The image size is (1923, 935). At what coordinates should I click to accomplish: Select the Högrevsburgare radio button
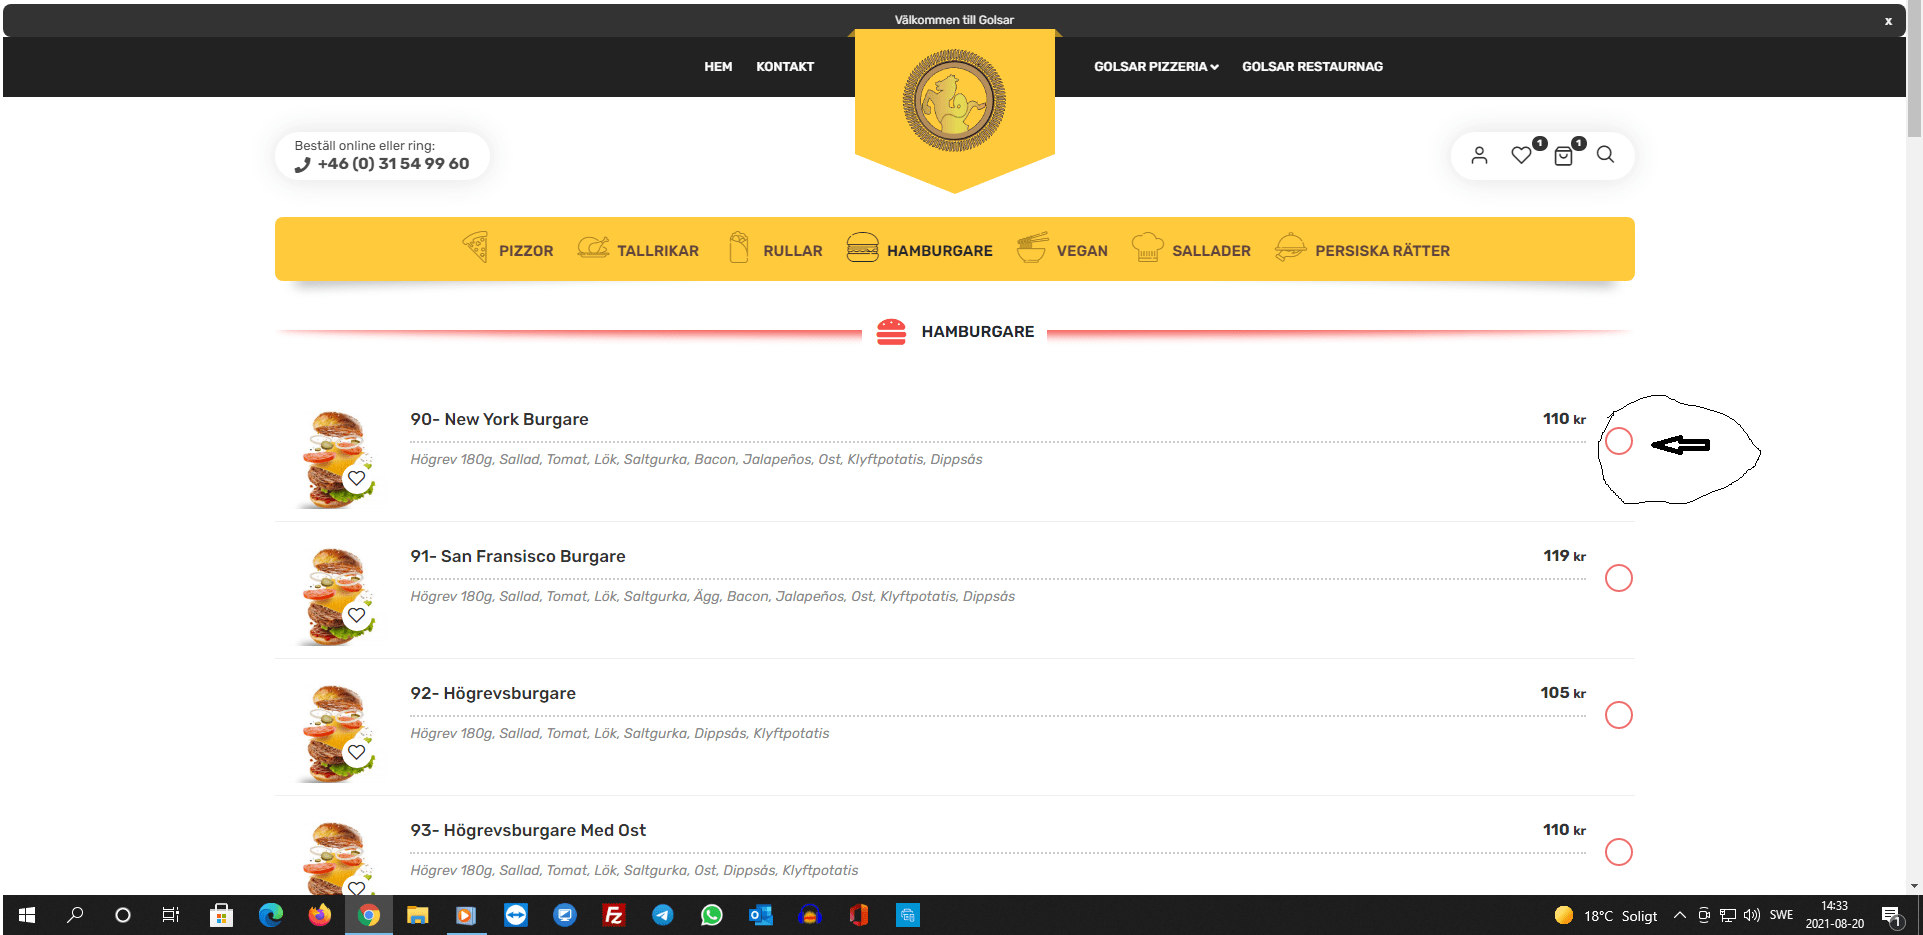[1619, 715]
